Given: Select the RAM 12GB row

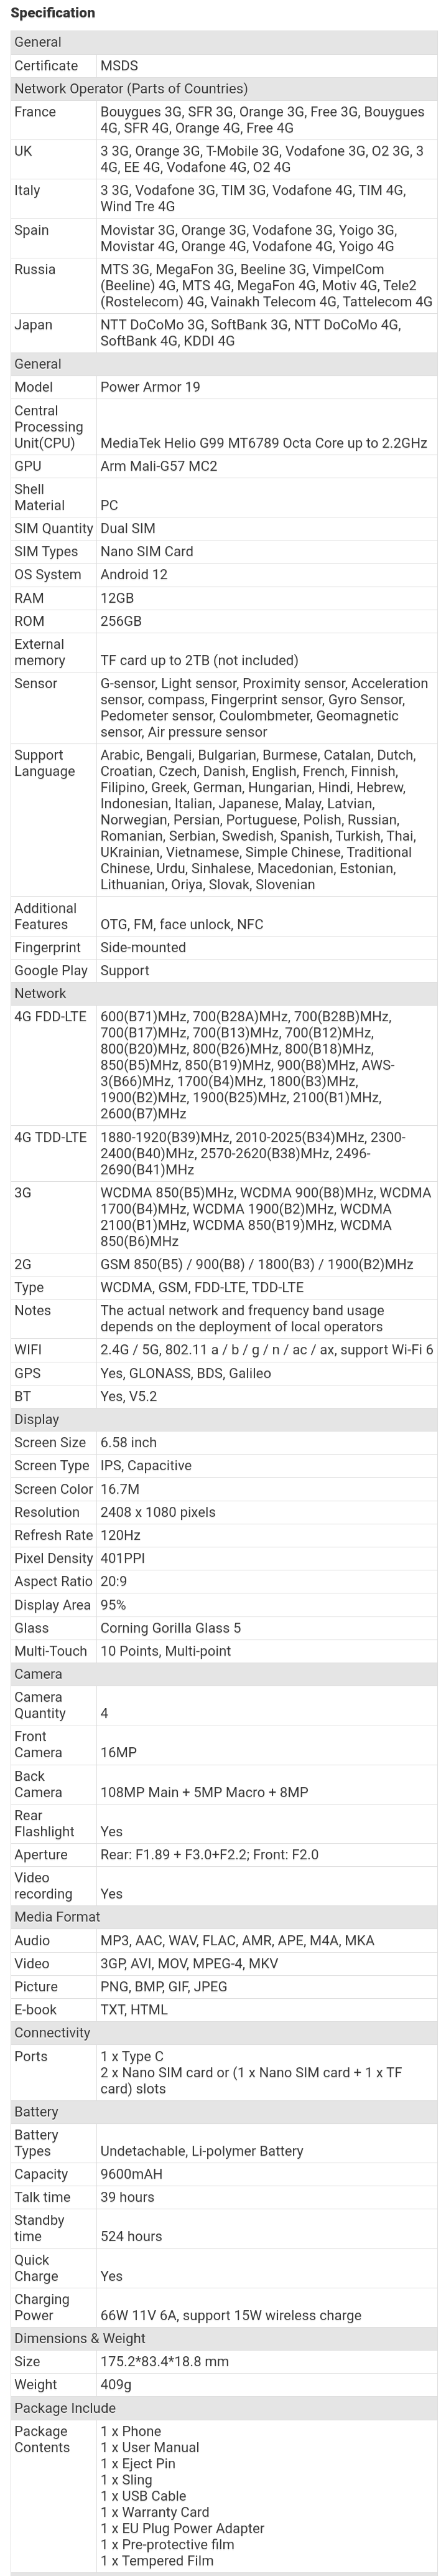Looking at the screenshot, I should point(224,598).
